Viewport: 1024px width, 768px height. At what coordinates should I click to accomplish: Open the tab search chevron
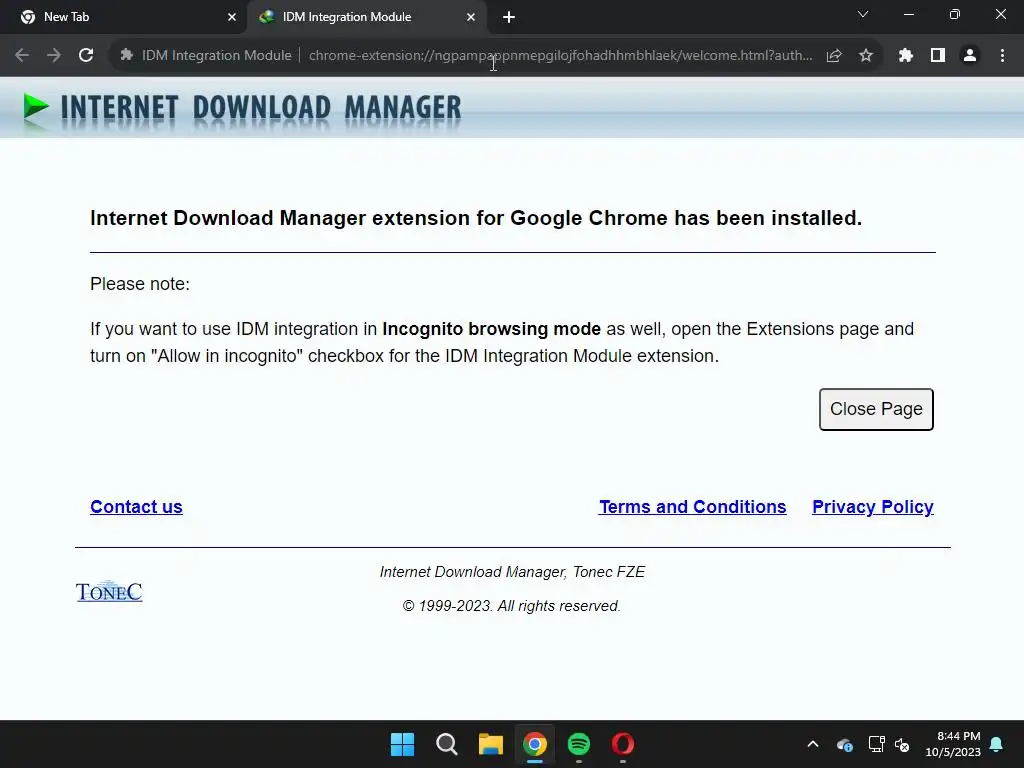tap(863, 14)
